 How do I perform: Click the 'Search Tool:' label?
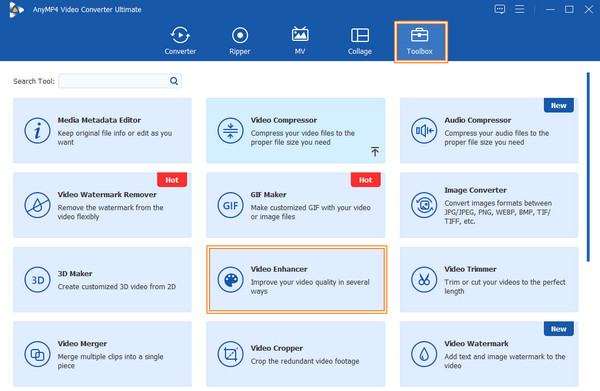(x=34, y=81)
